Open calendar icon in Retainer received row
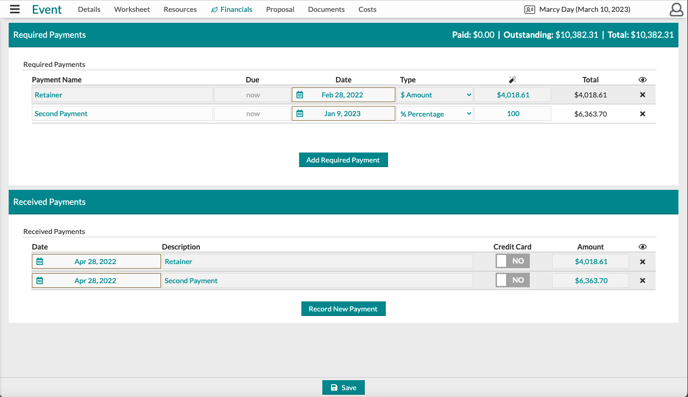 (39, 261)
